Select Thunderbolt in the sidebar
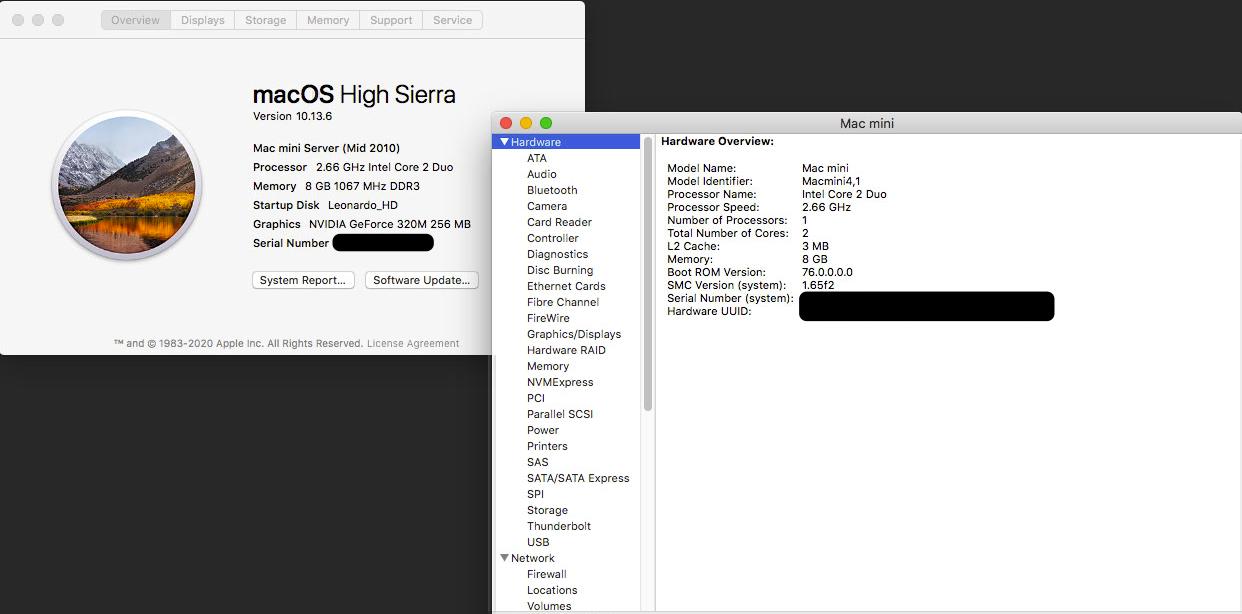This screenshot has width=1242, height=614. click(x=559, y=526)
